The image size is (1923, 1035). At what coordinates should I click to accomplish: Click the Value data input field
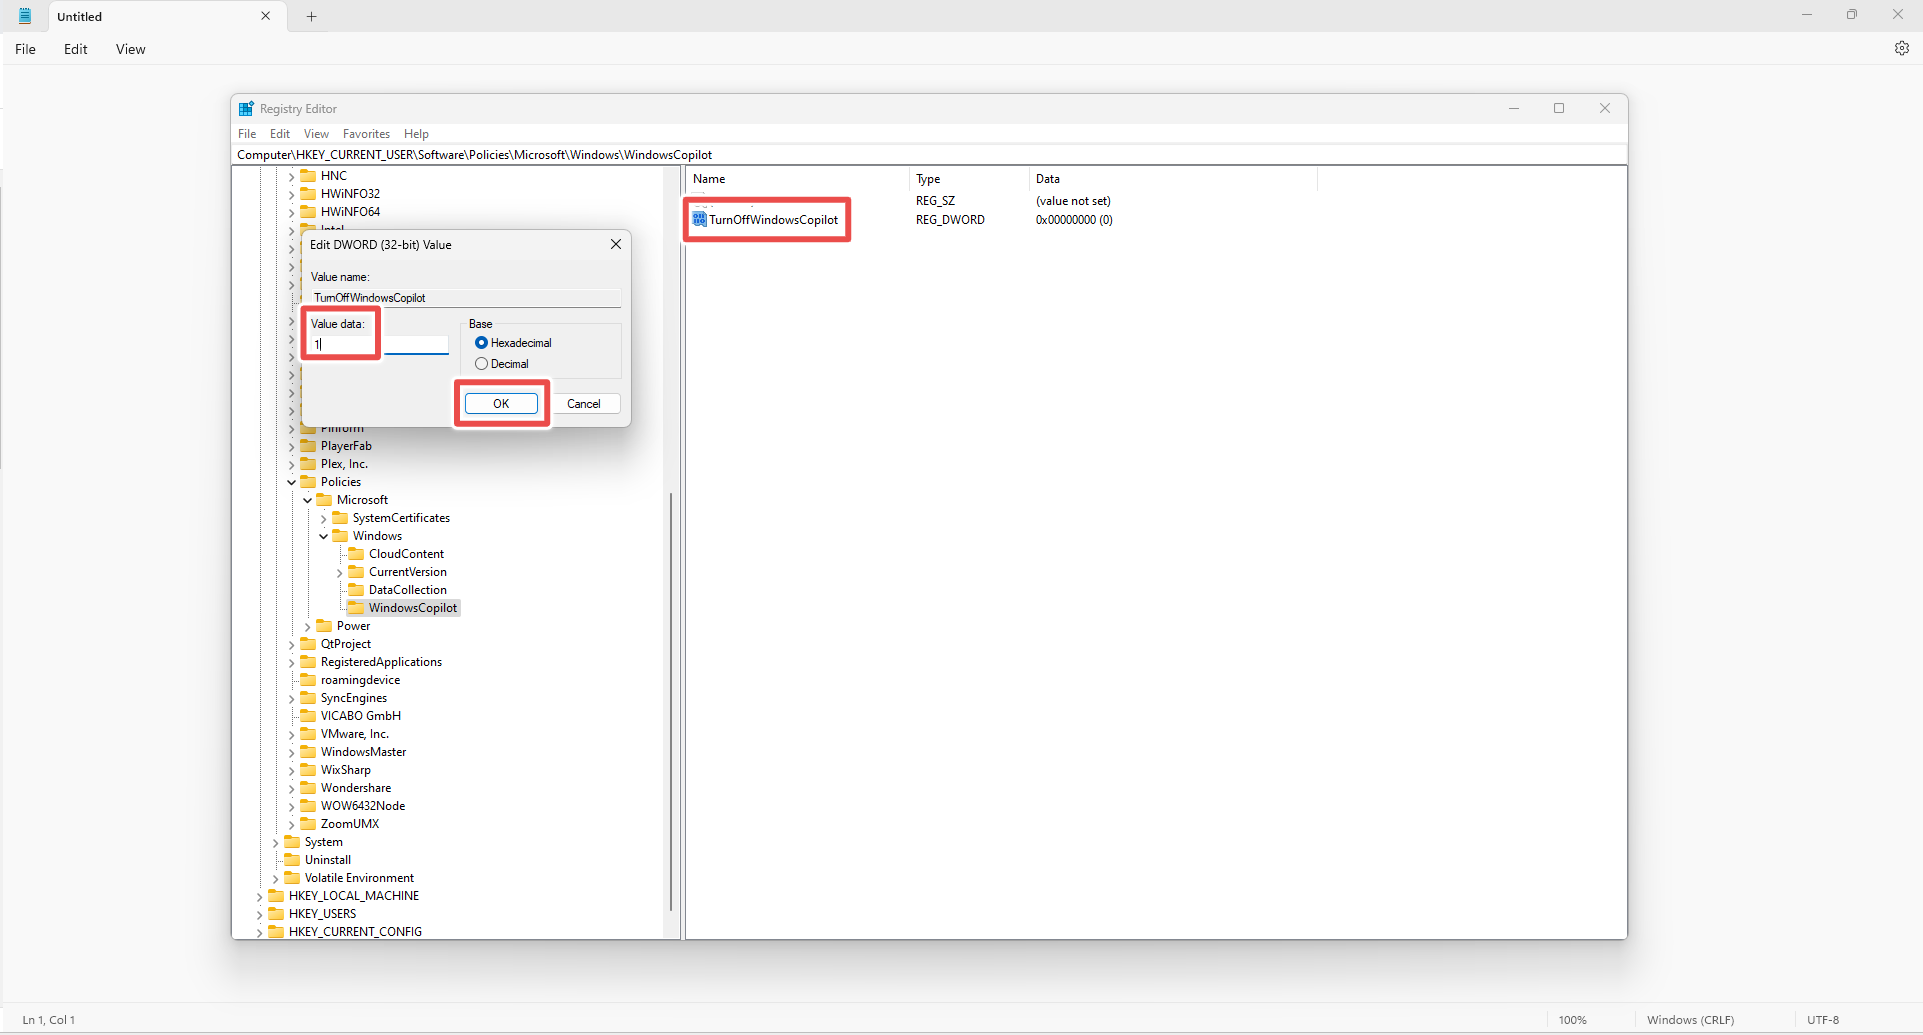[379, 345]
